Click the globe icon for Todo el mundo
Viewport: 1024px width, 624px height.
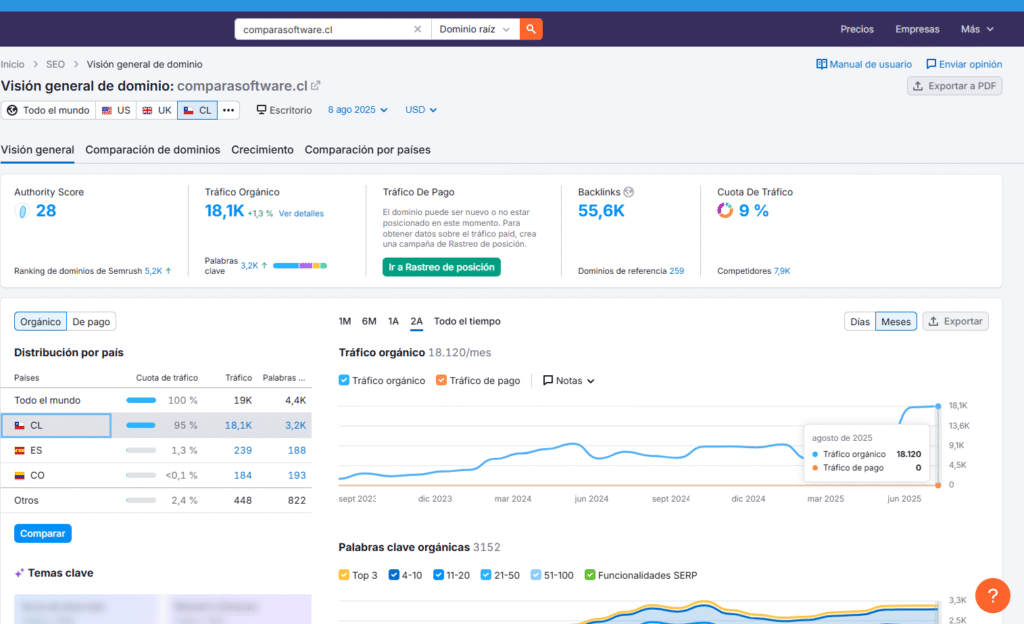[x=12, y=110]
